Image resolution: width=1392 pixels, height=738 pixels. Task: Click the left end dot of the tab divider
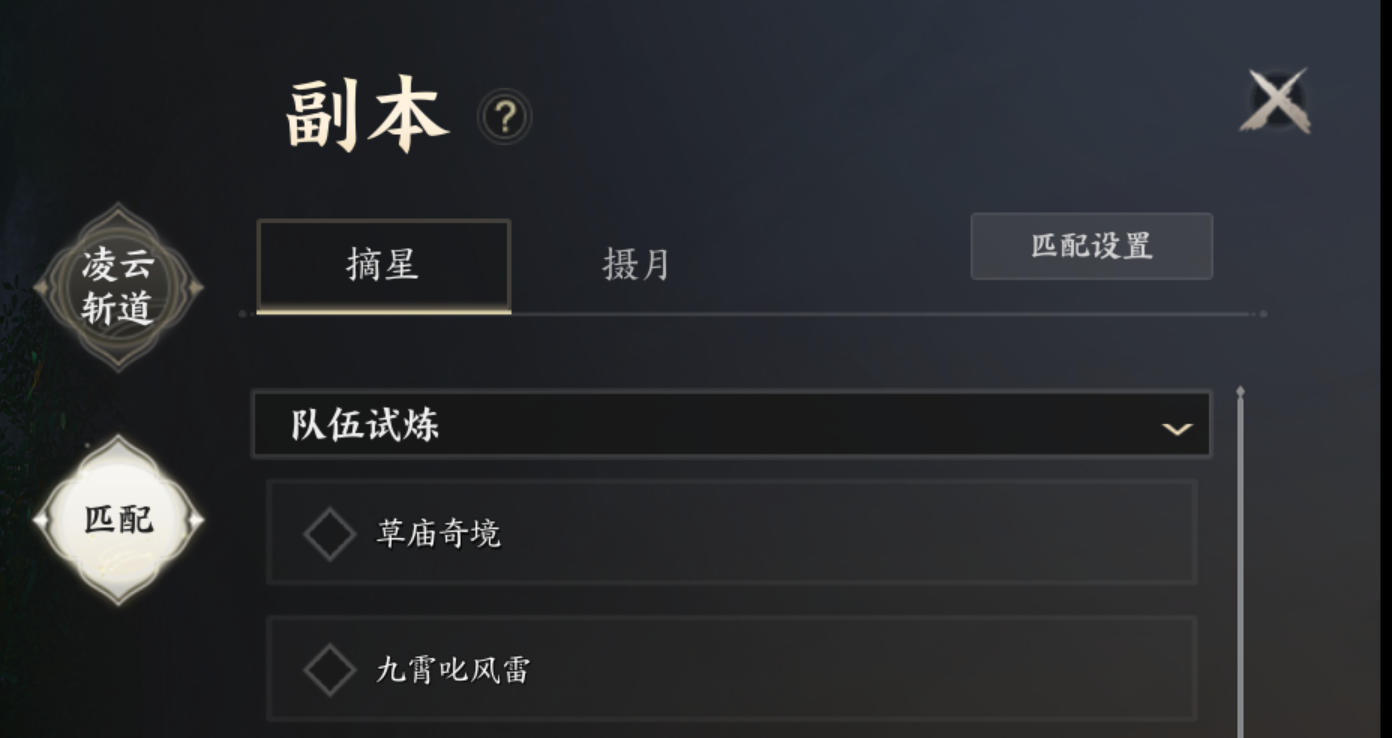(x=243, y=314)
